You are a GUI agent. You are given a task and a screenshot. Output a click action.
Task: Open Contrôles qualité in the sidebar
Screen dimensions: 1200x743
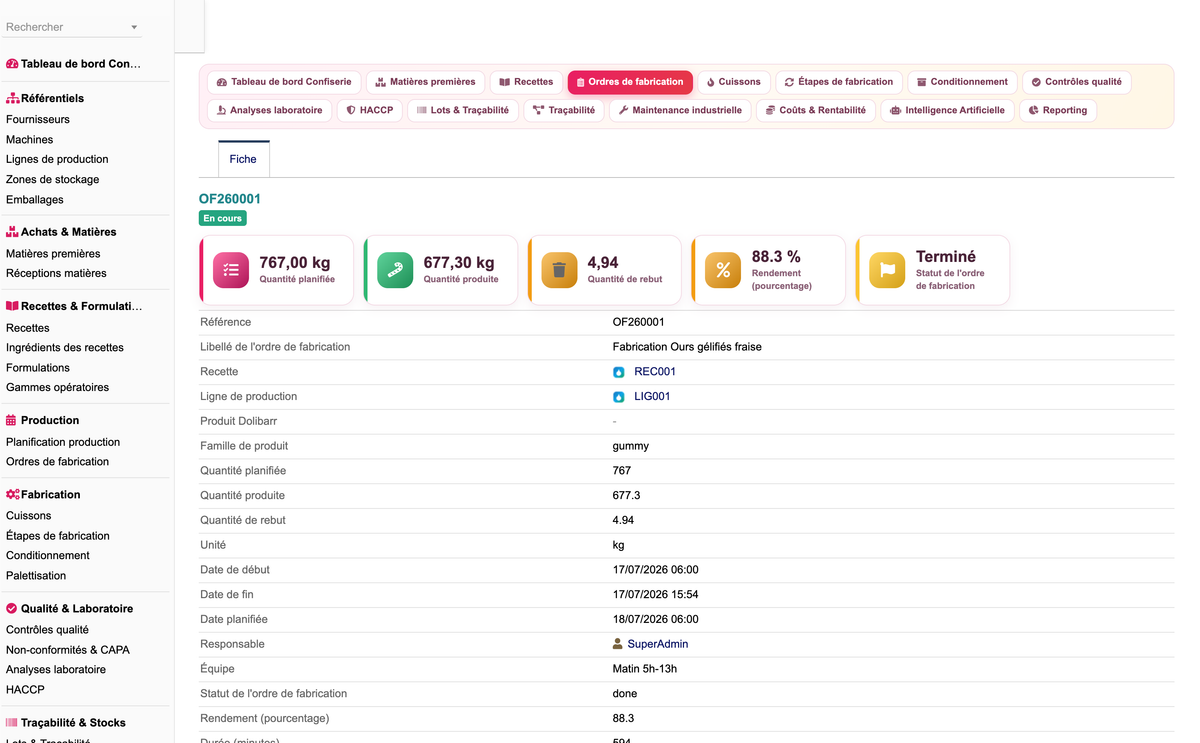click(x=47, y=630)
